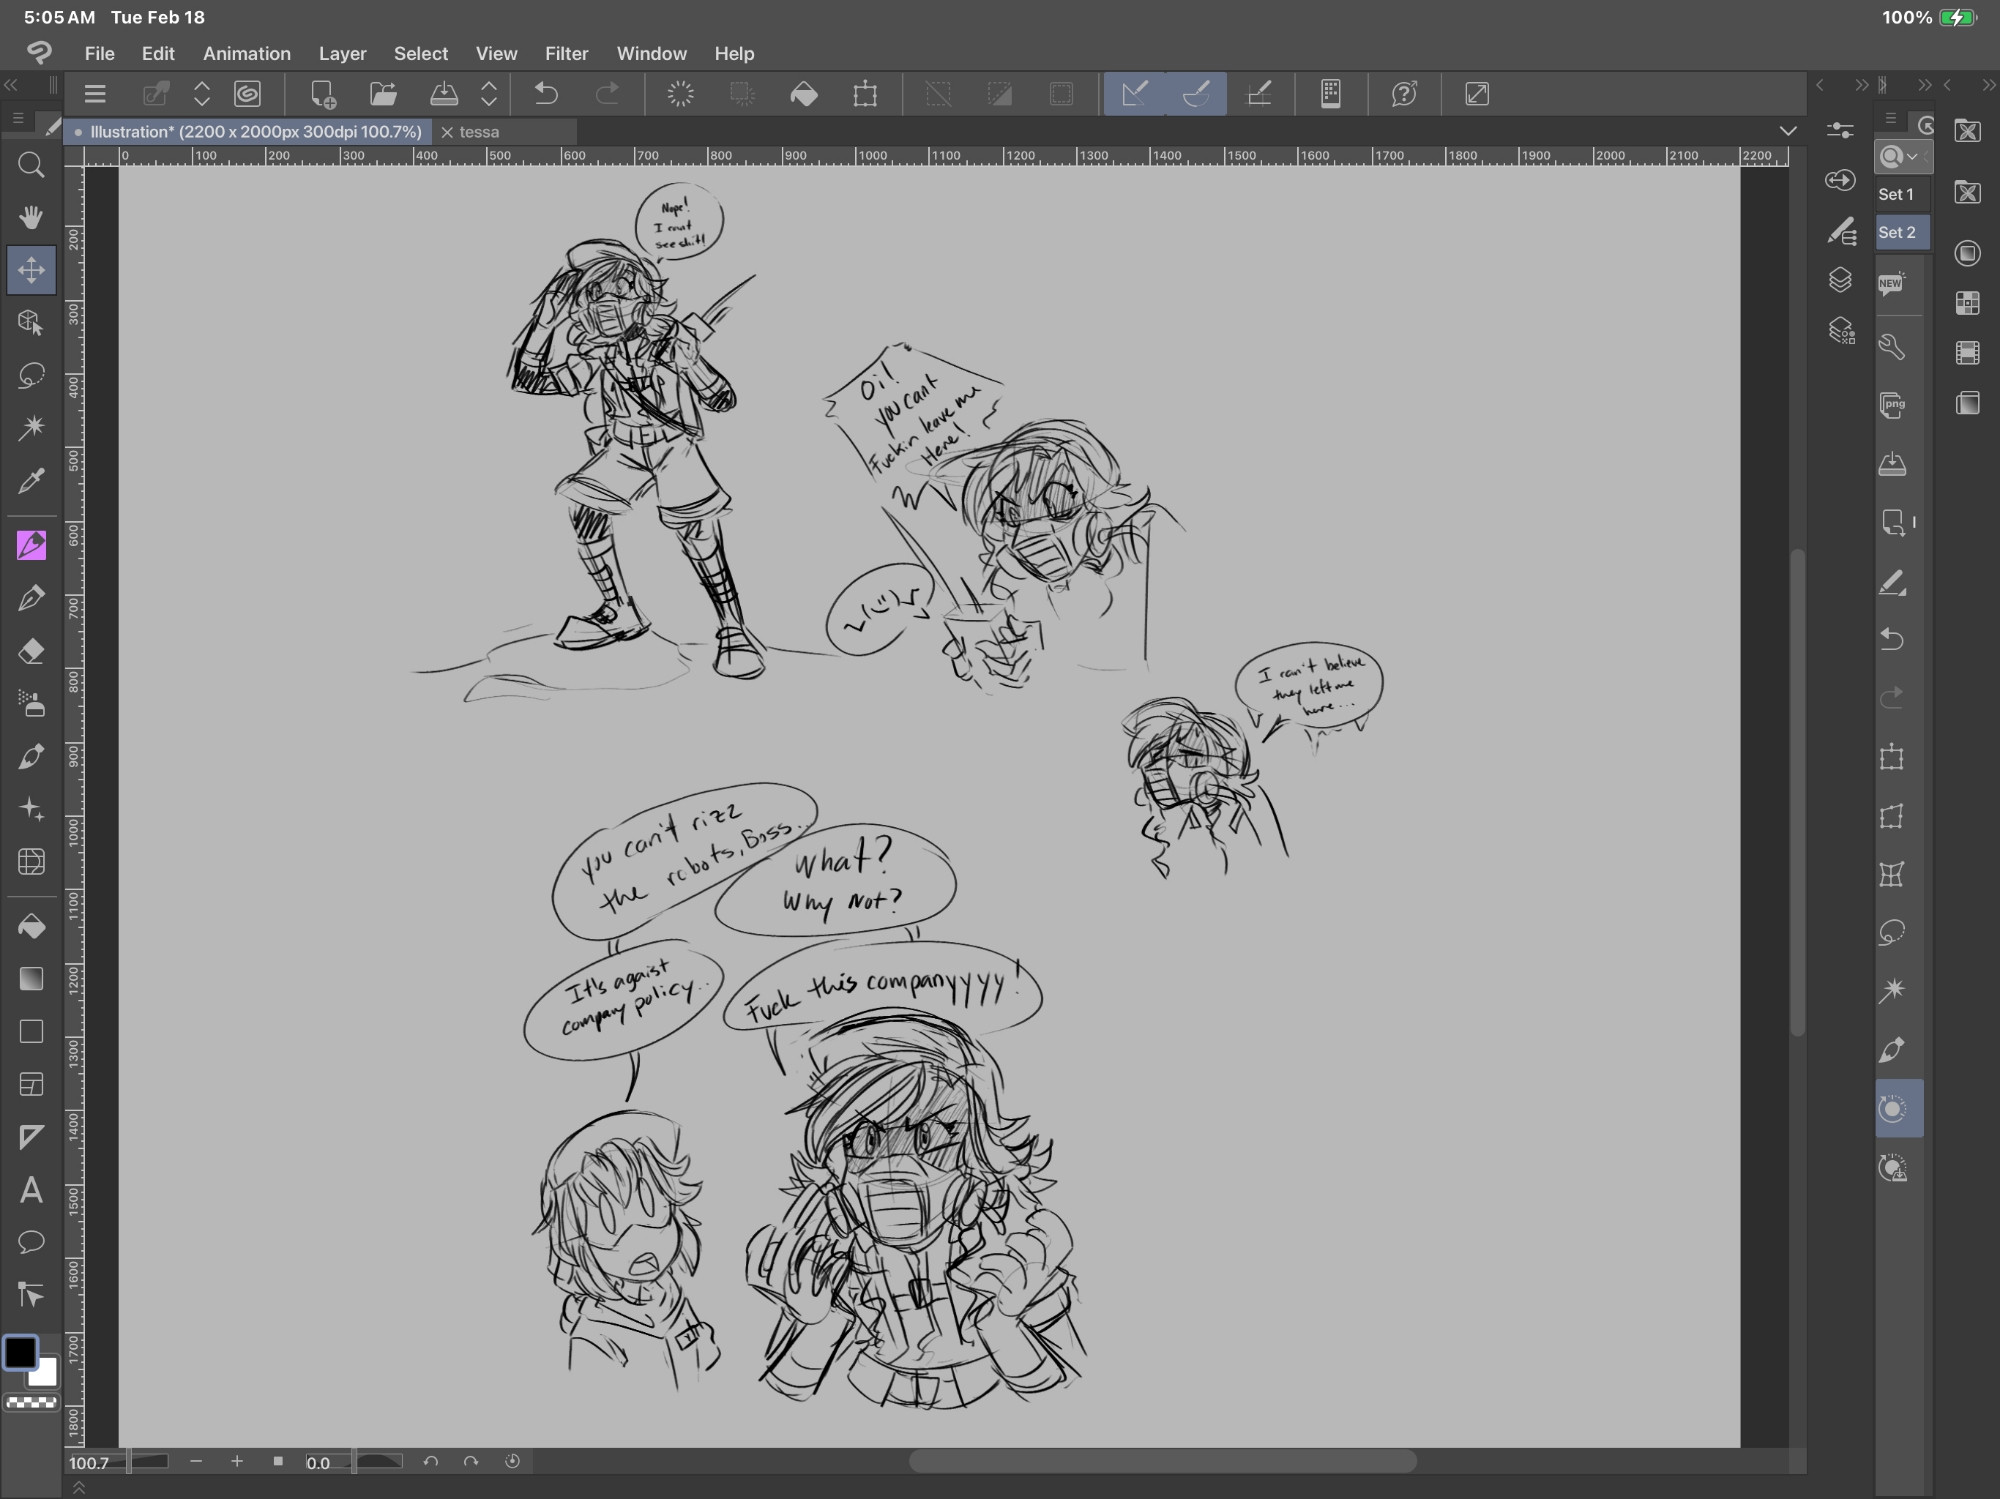Click rotate canvas left button

[x=431, y=1461]
